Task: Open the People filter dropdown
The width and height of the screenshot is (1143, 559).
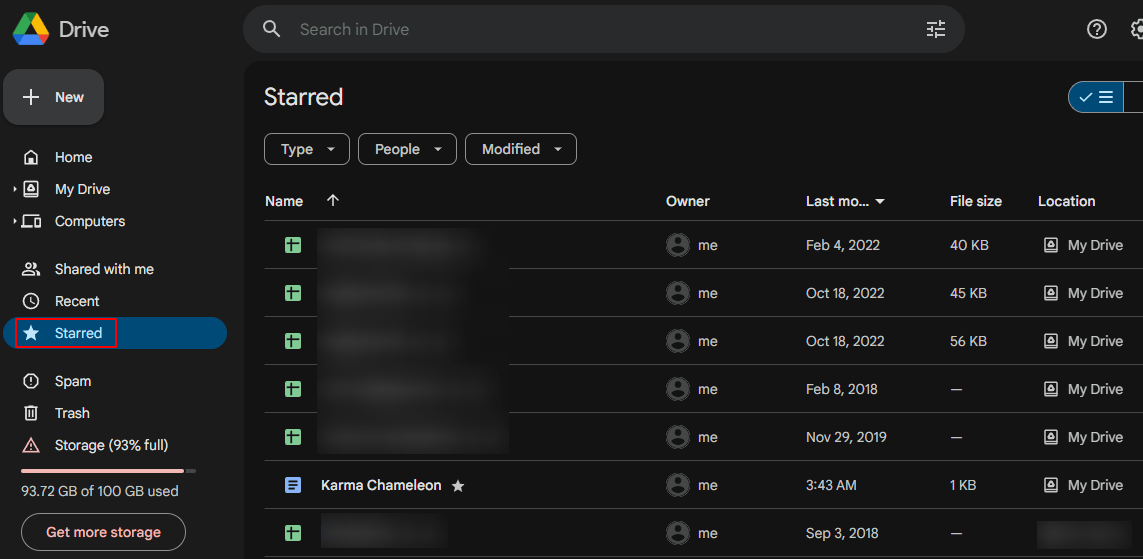Action: [x=407, y=149]
